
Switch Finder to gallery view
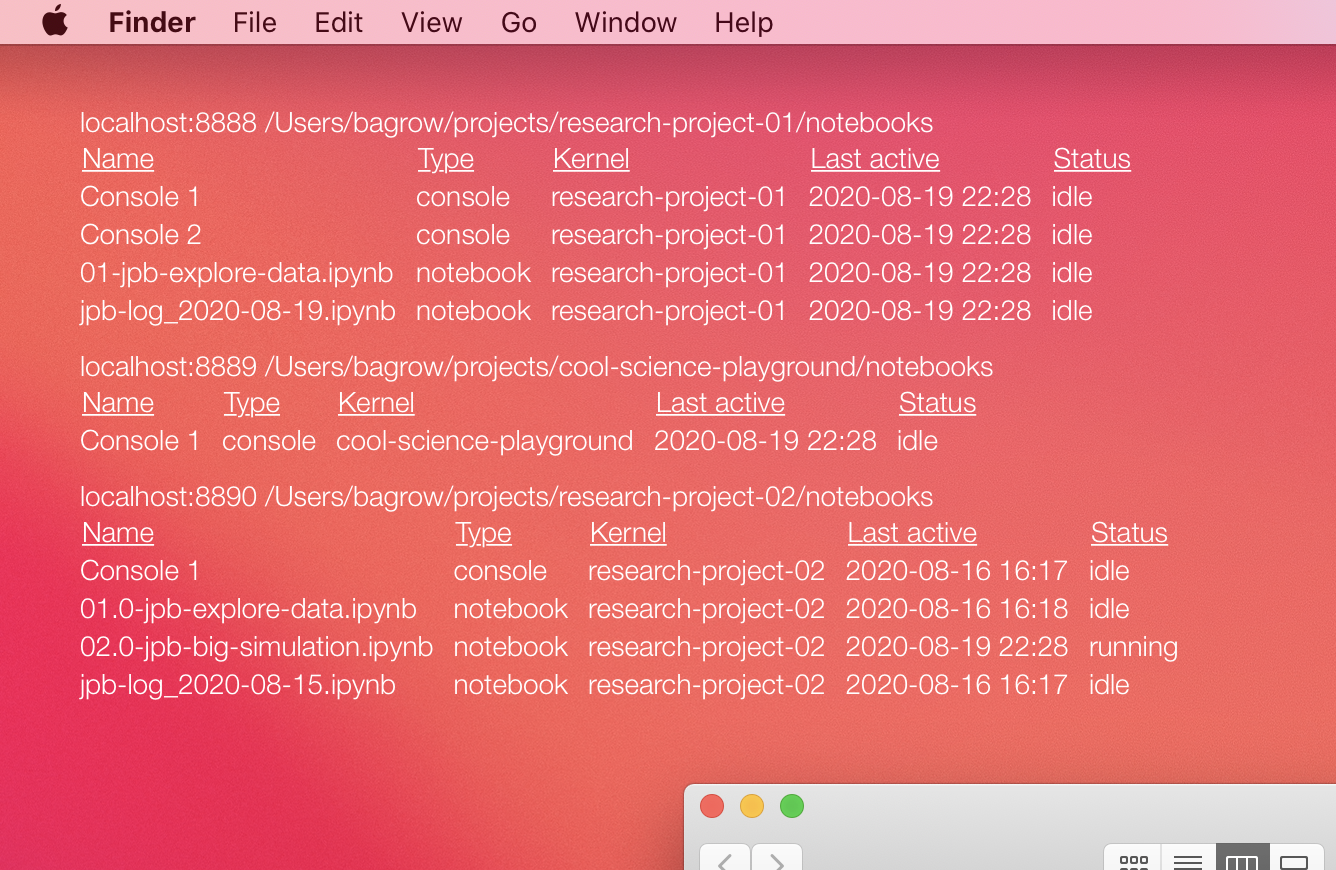(1295, 860)
